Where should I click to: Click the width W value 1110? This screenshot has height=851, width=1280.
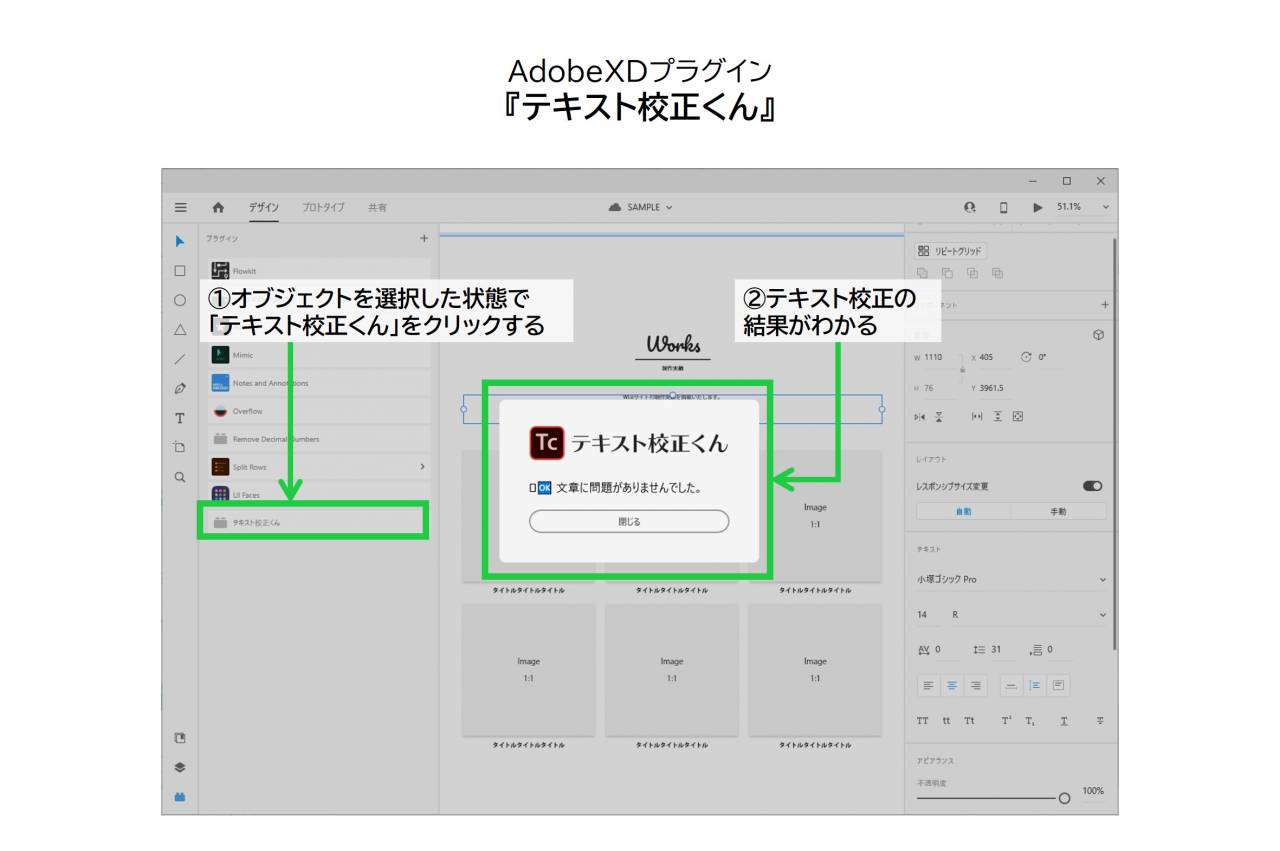(x=934, y=357)
